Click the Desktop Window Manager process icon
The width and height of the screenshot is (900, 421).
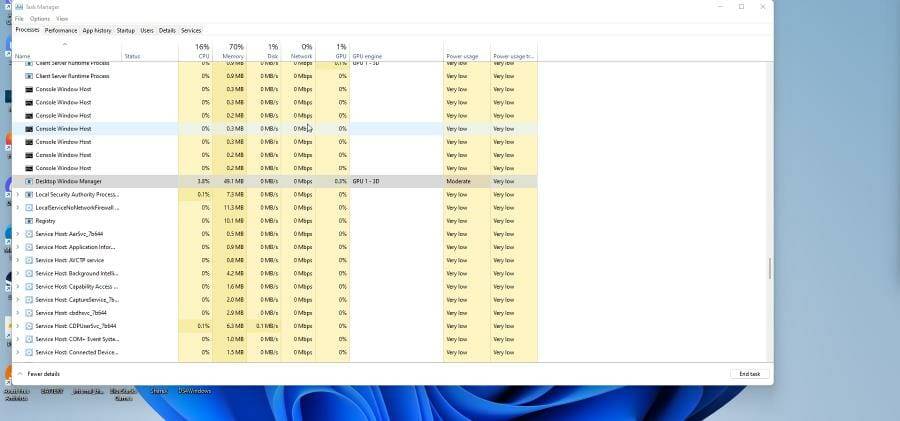(x=29, y=181)
